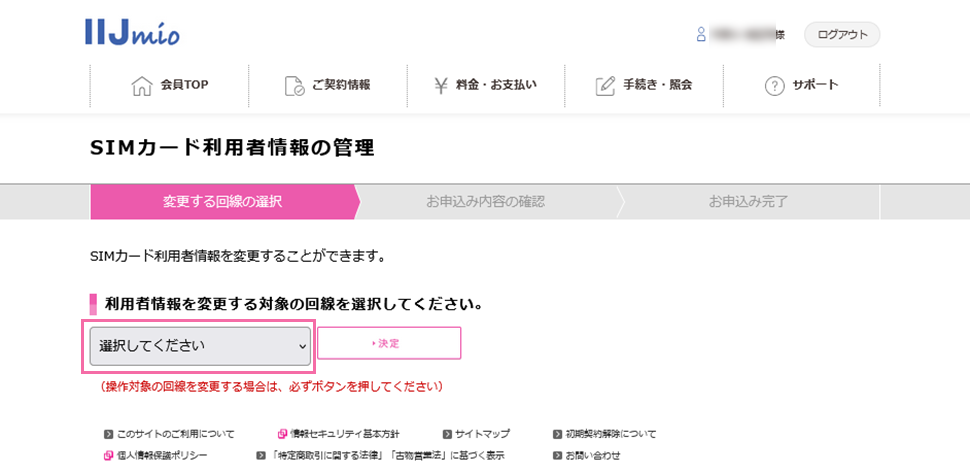Click the document icon for ご契約情報
This screenshot has height=473, width=970.
pyautogui.click(x=294, y=86)
